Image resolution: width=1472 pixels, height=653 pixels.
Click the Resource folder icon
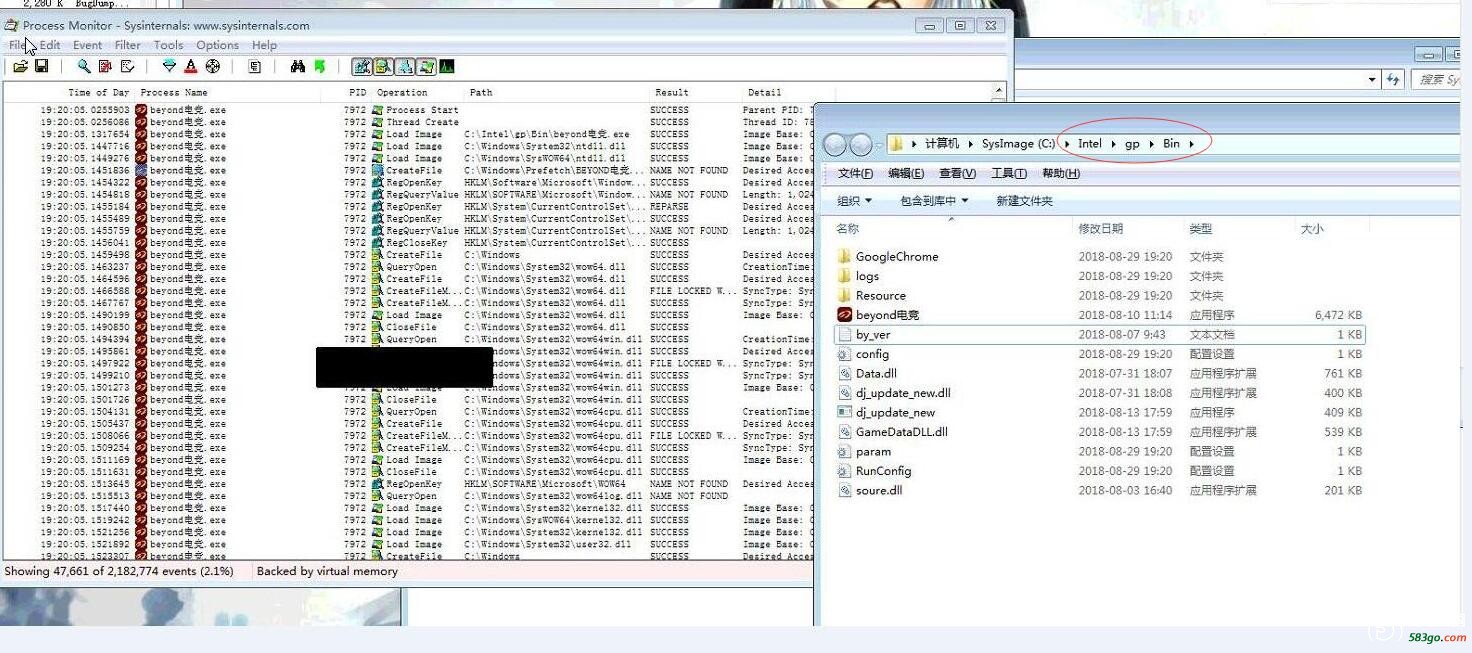(x=844, y=296)
